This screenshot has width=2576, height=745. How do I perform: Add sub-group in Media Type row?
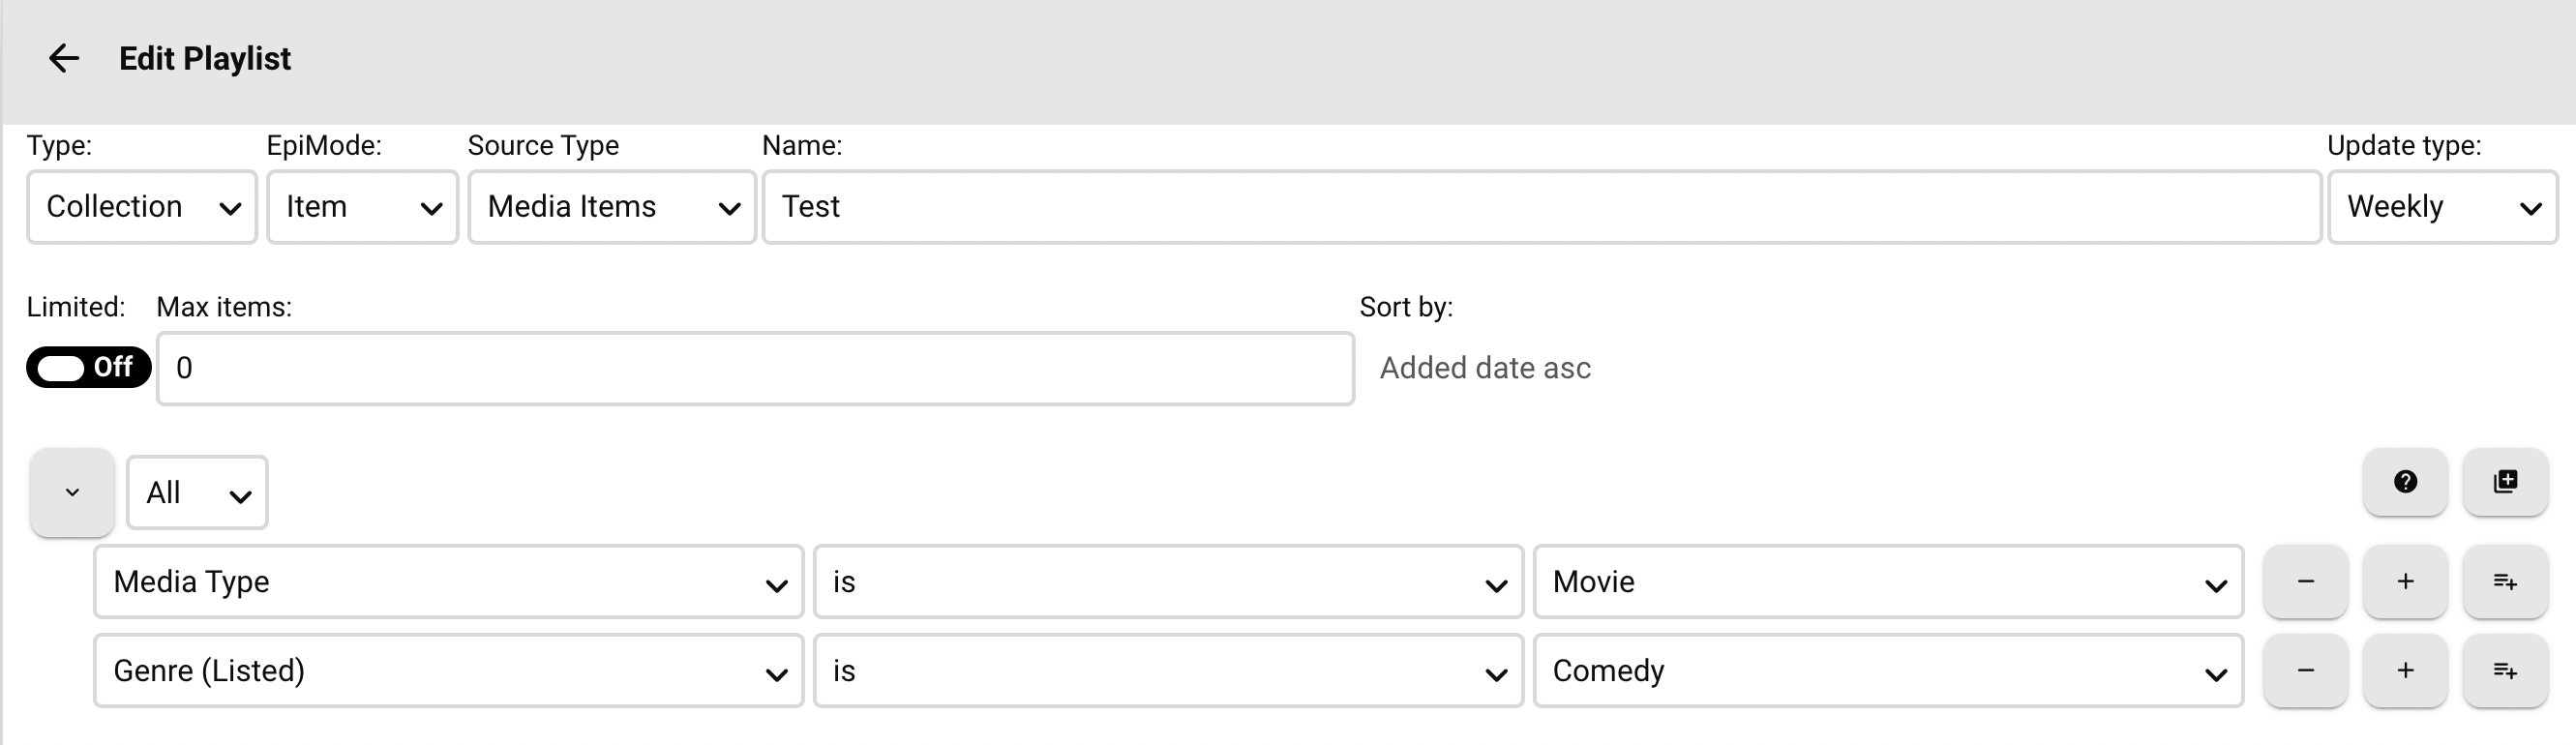pos(2505,581)
